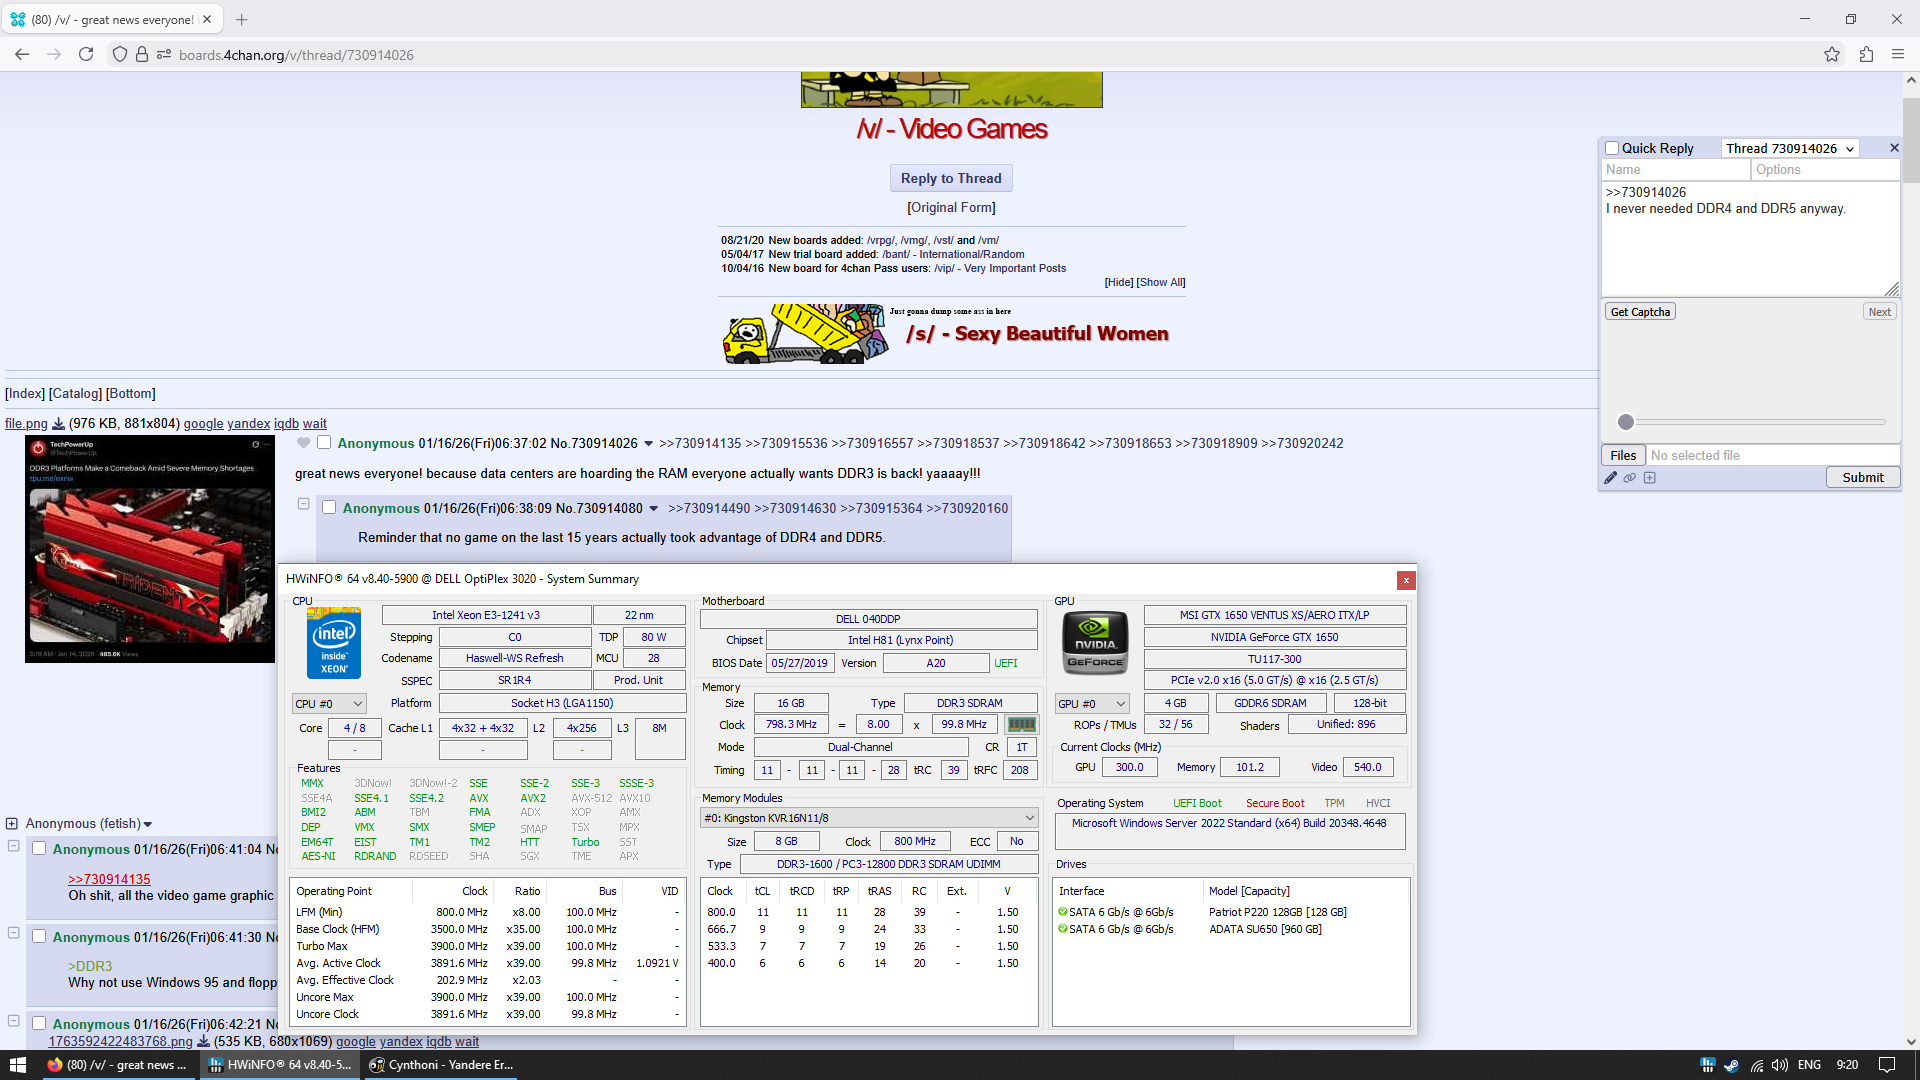Viewport: 1920px width, 1080px height.
Task: Open the Kingston KVR16N11/8 memory module dropdown
Action: tap(868, 818)
